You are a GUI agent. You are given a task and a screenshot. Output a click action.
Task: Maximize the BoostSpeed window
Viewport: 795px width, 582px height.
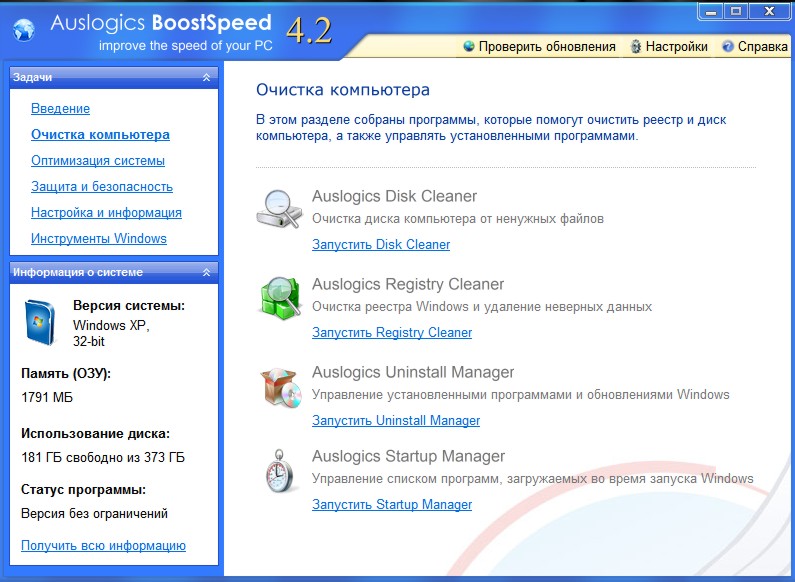[x=736, y=11]
